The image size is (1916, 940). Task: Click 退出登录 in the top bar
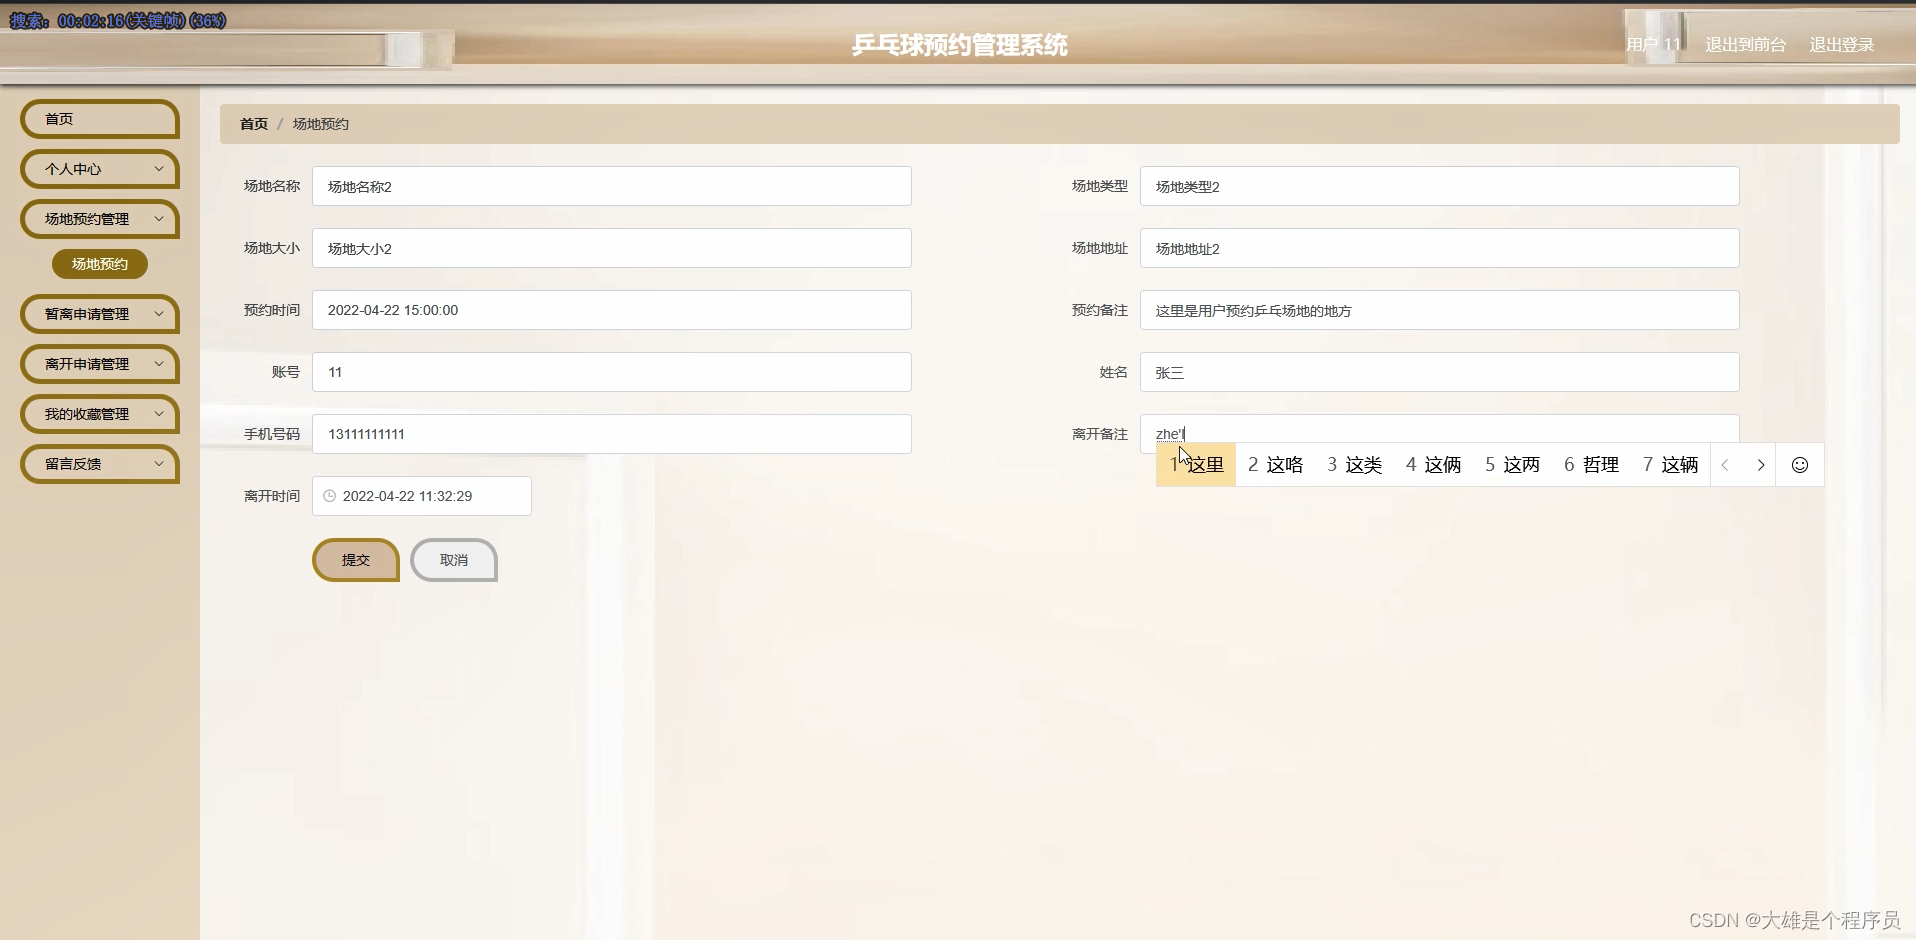click(1843, 44)
